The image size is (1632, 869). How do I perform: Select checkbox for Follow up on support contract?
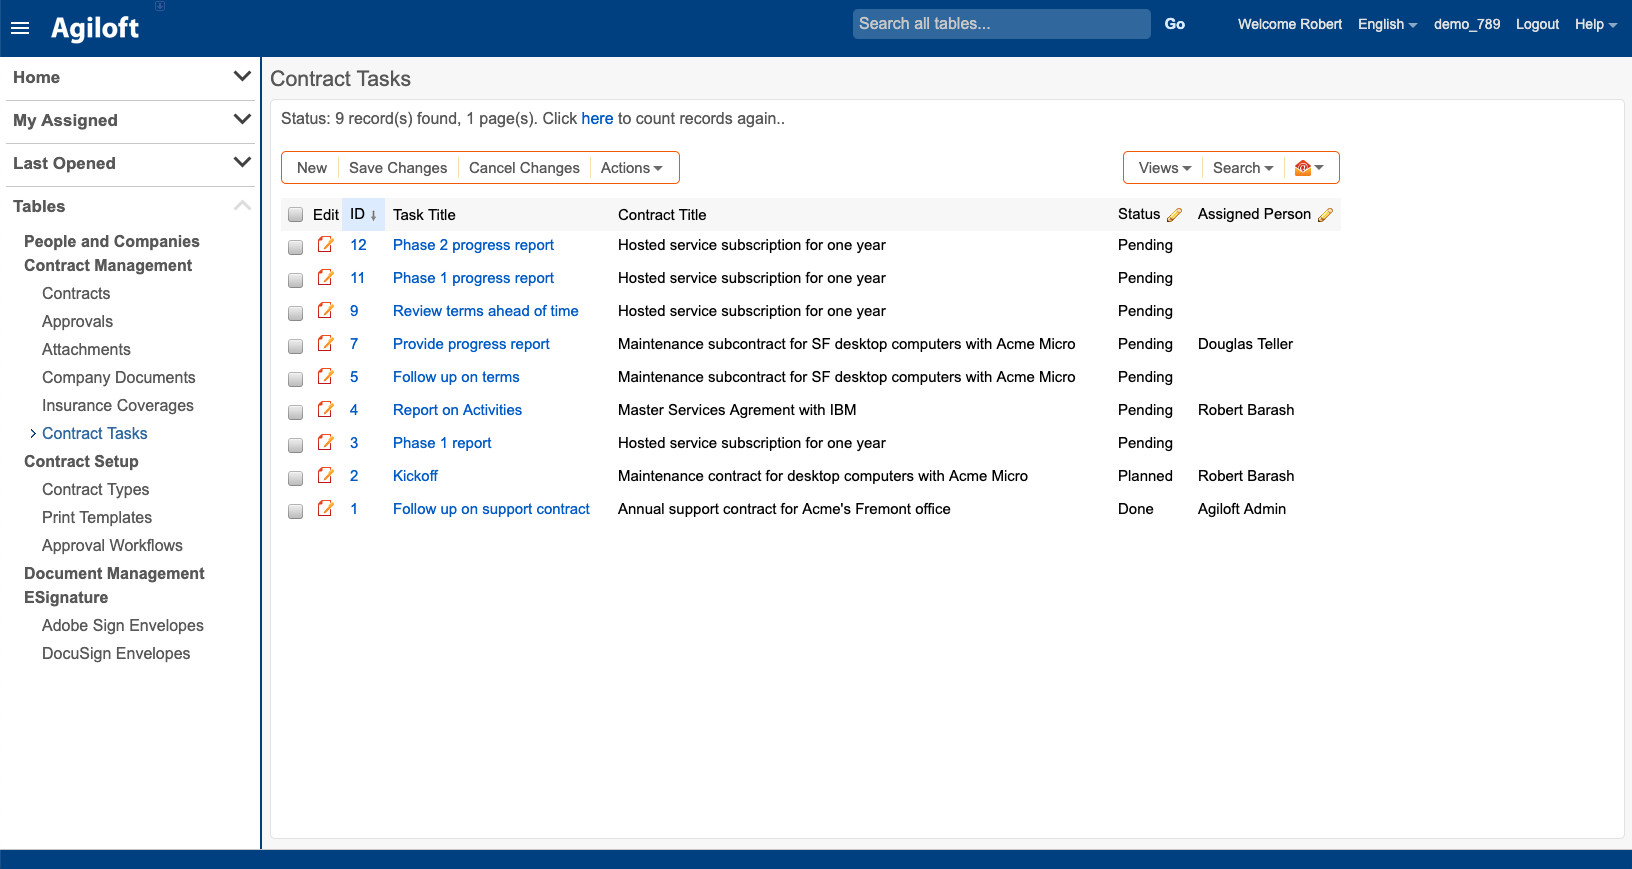[295, 511]
